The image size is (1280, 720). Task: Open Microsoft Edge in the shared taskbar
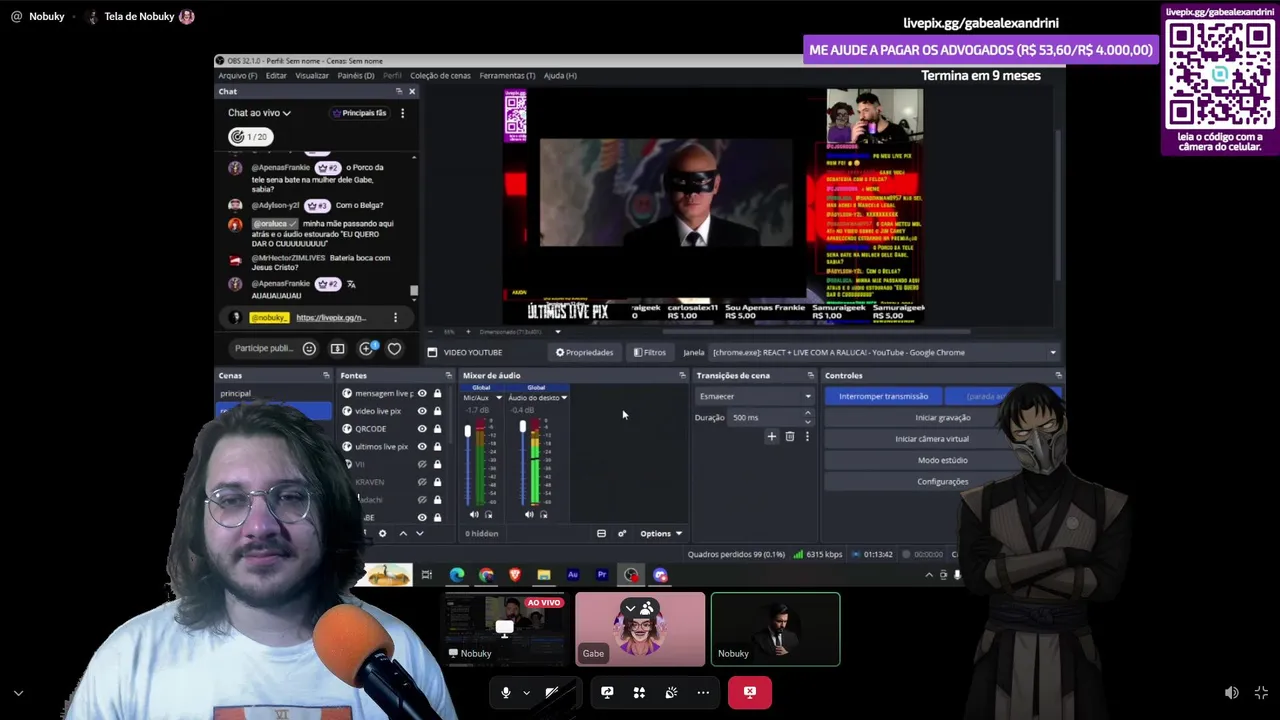pos(457,574)
